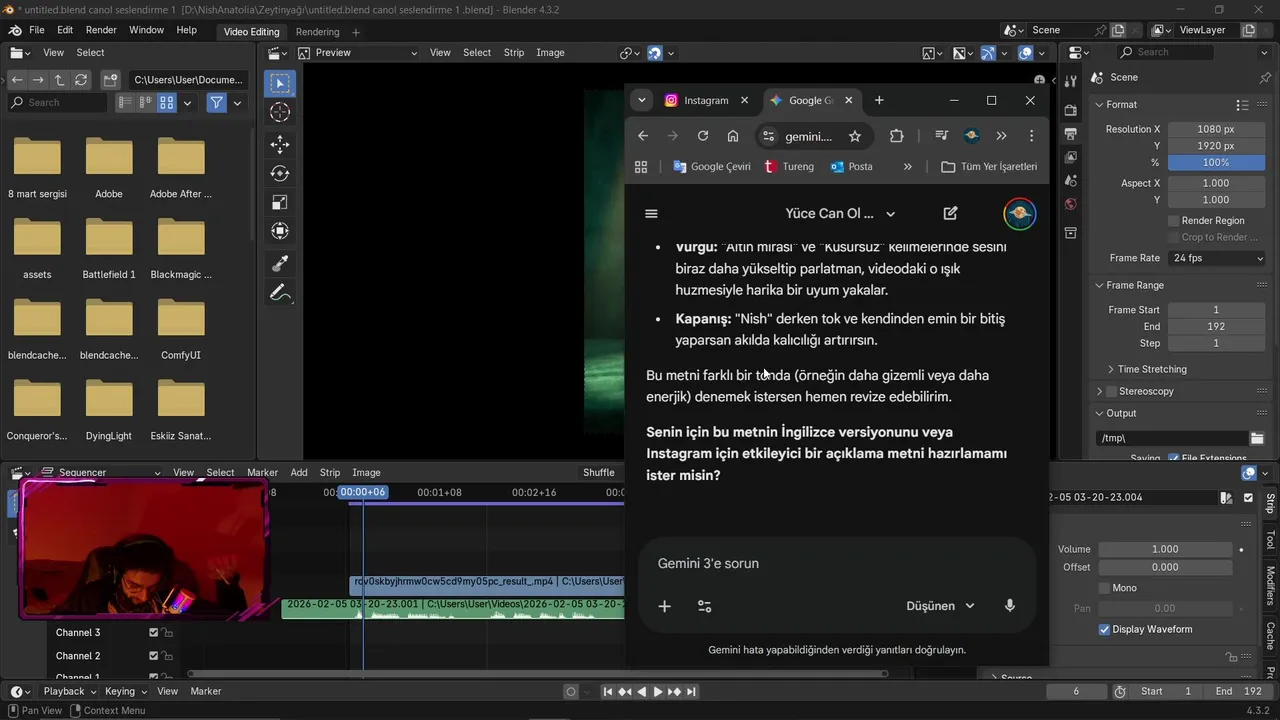Toggle File Extensions checkbox in Output

tap(1174, 458)
